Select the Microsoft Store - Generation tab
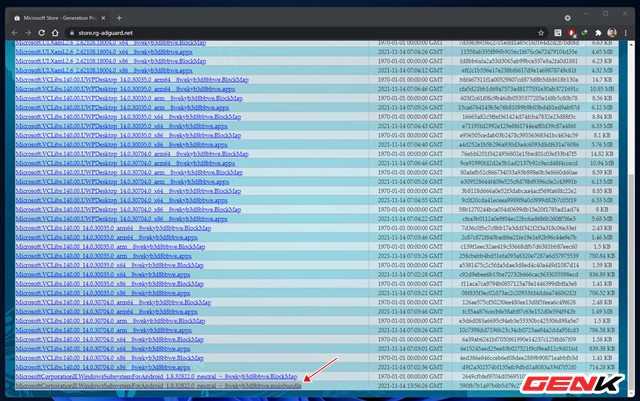Screen dimensions: 640x401 click(60, 18)
